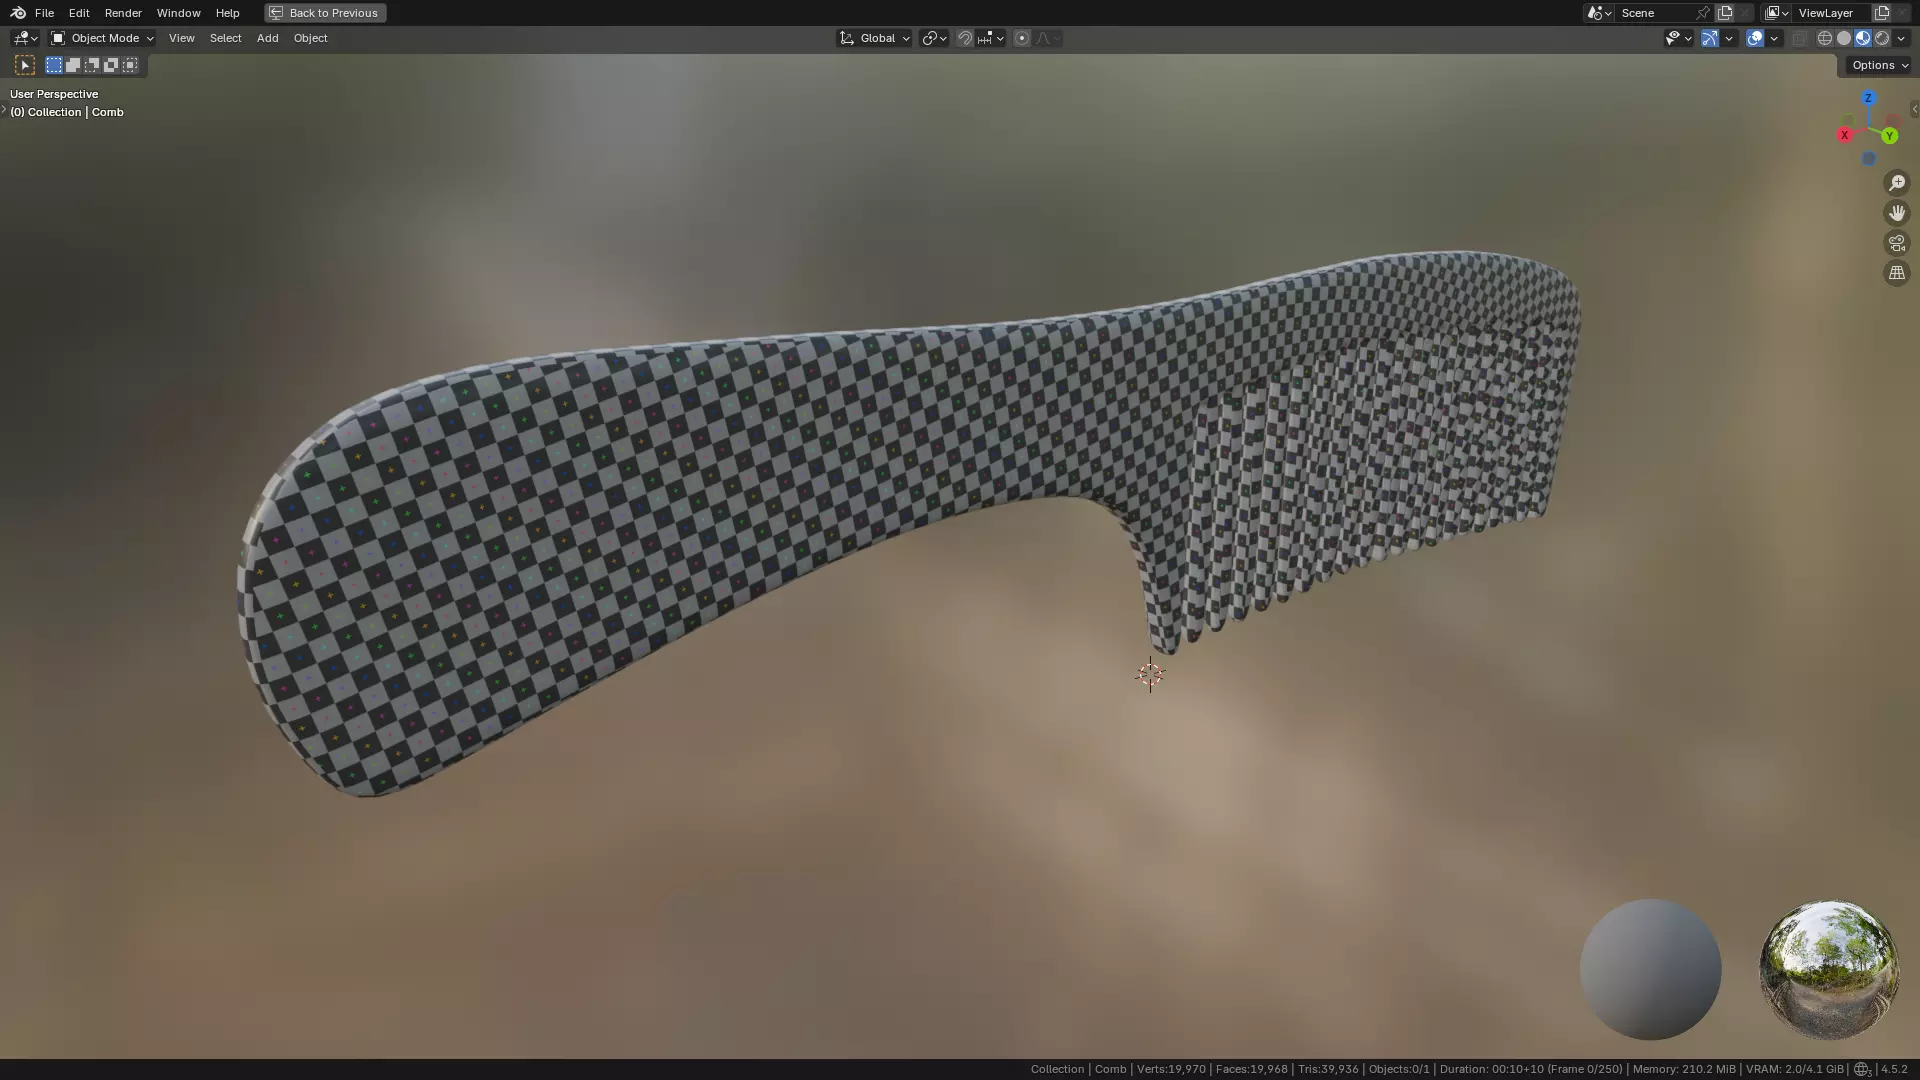
Task: Open the editor type selector dropdown
Action: click(x=25, y=38)
